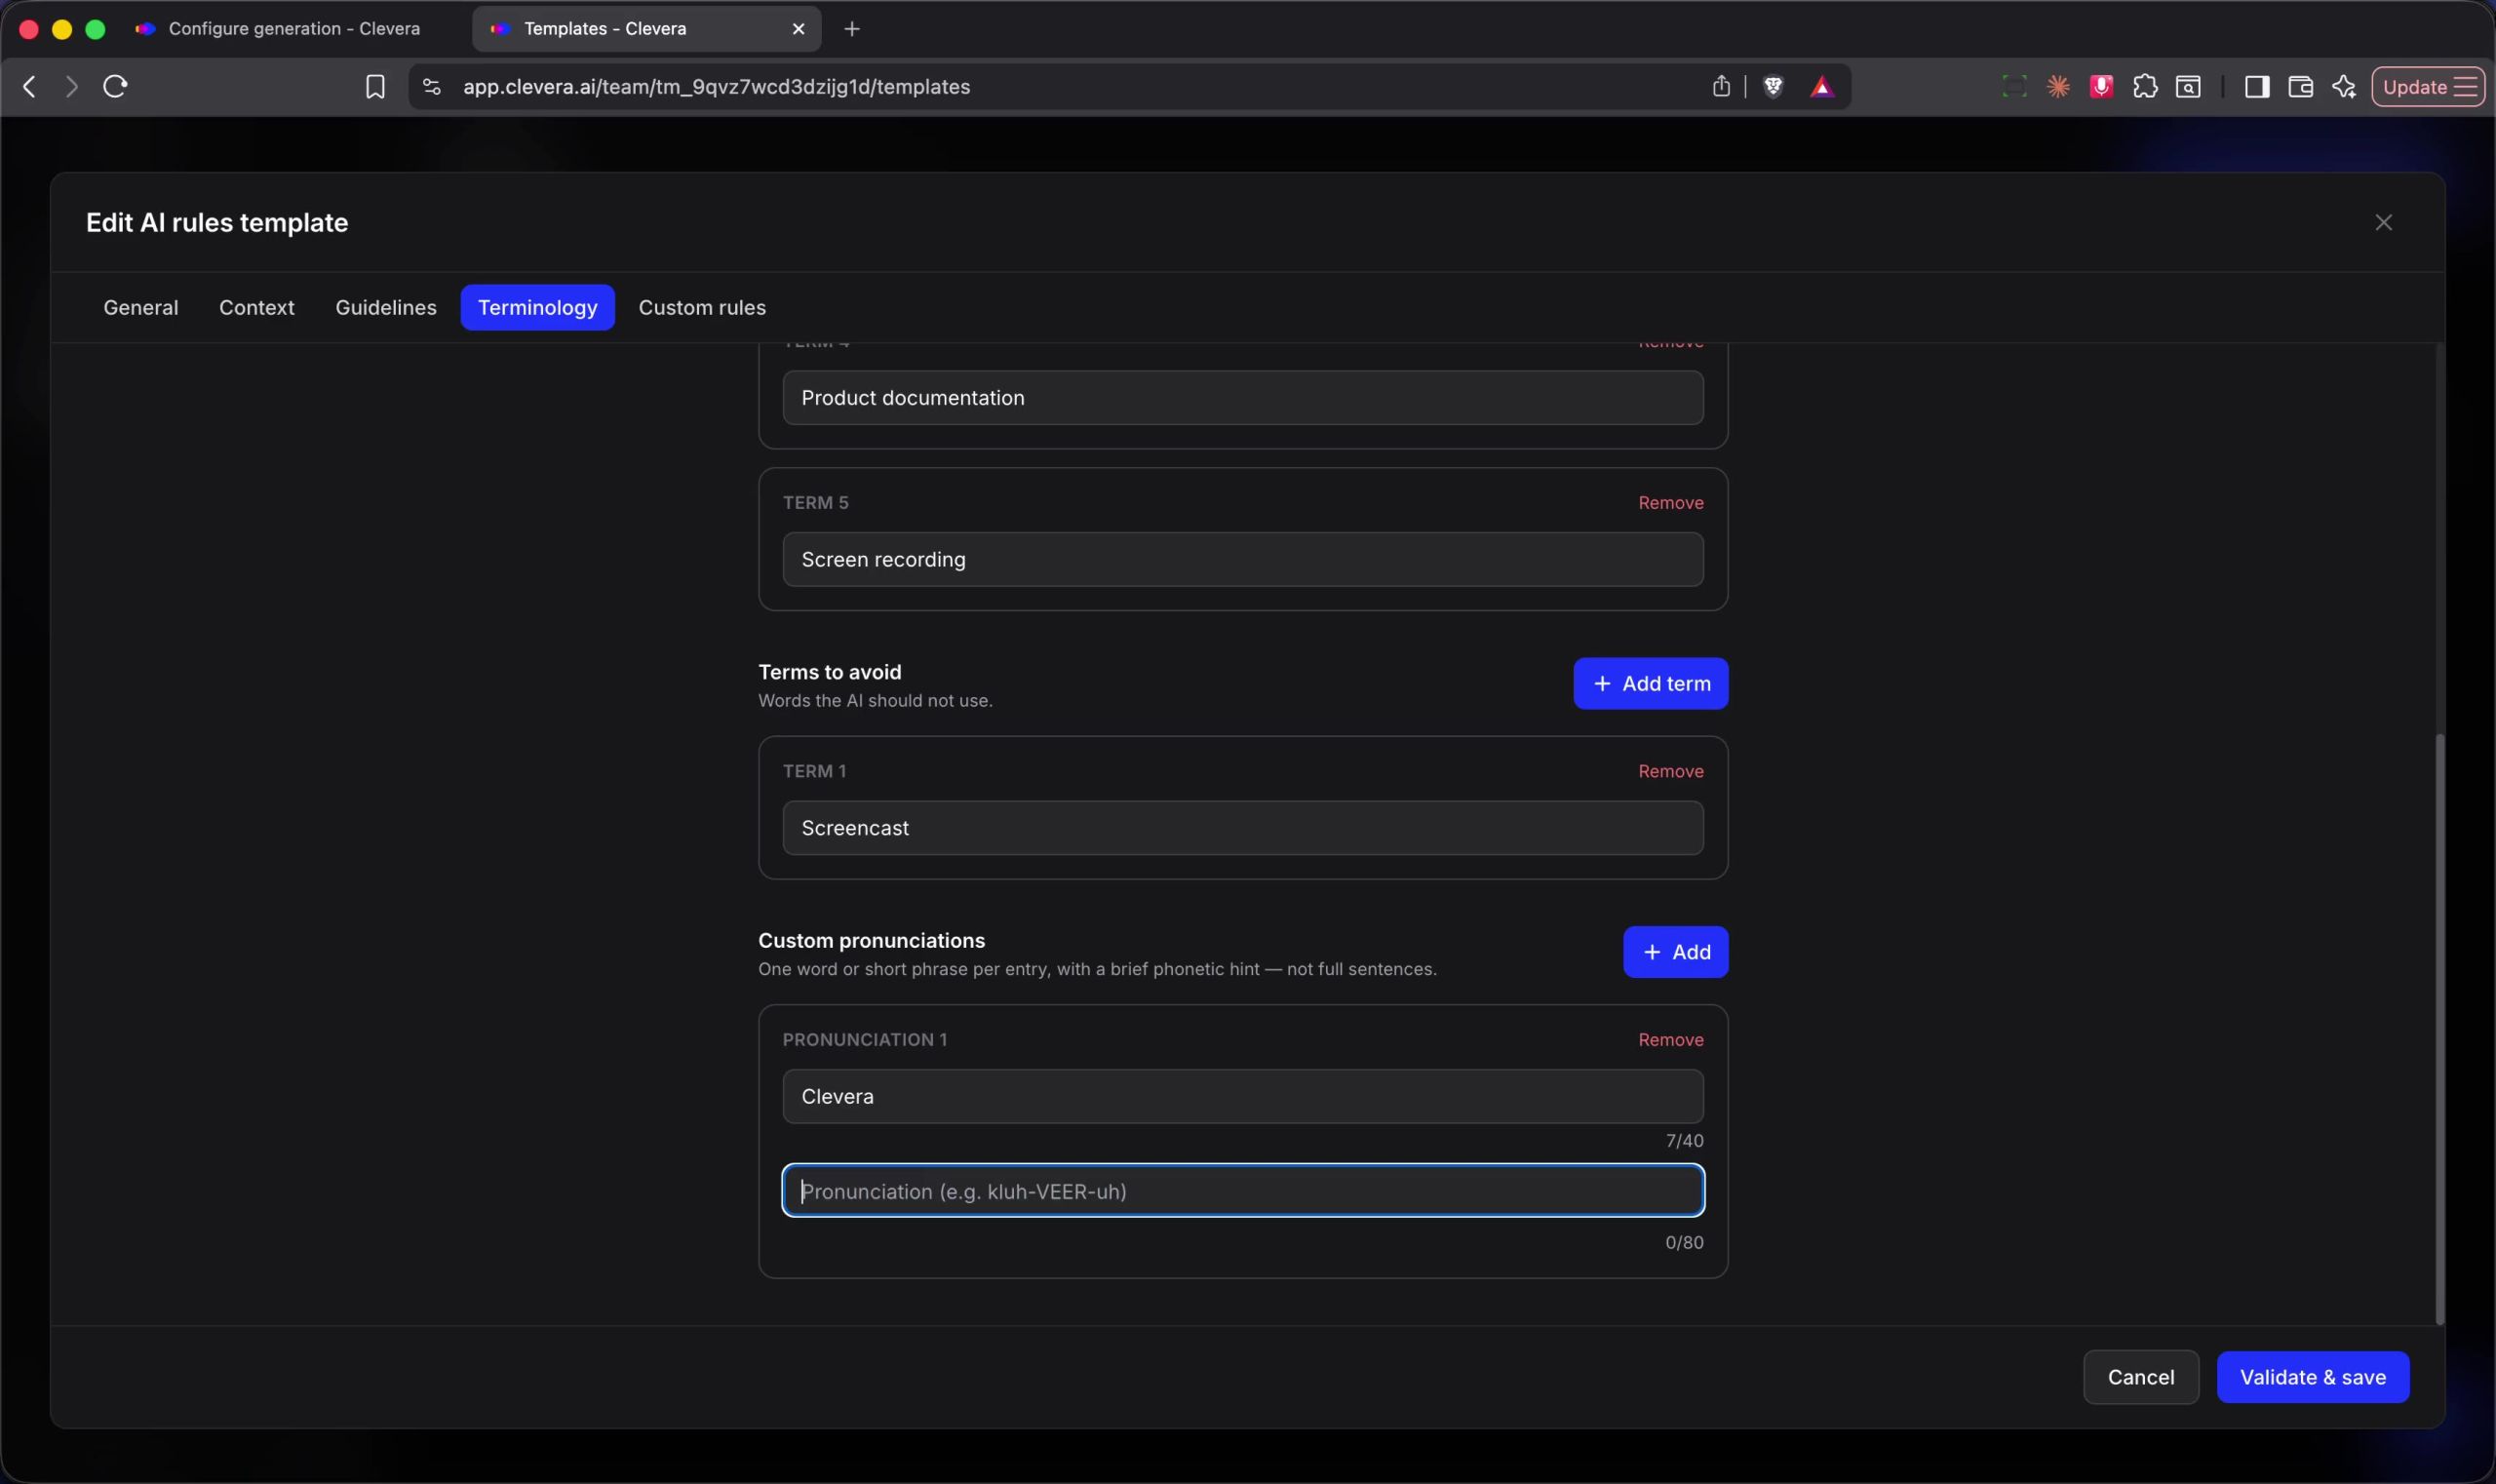2496x1484 pixels.
Task: Open the Custom rules tab
Action: (702, 308)
